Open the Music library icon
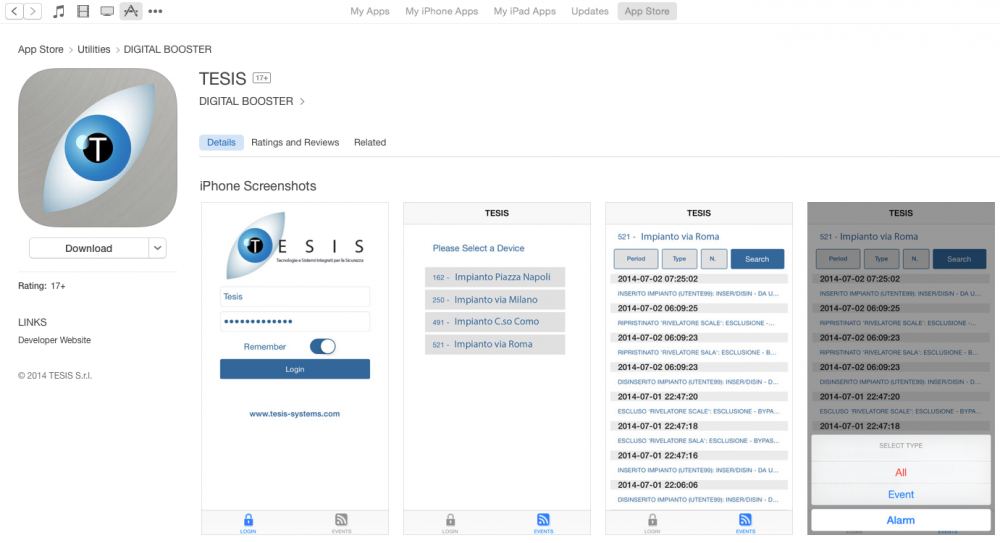This screenshot has height=543, width=1000. click(x=59, y=11)
